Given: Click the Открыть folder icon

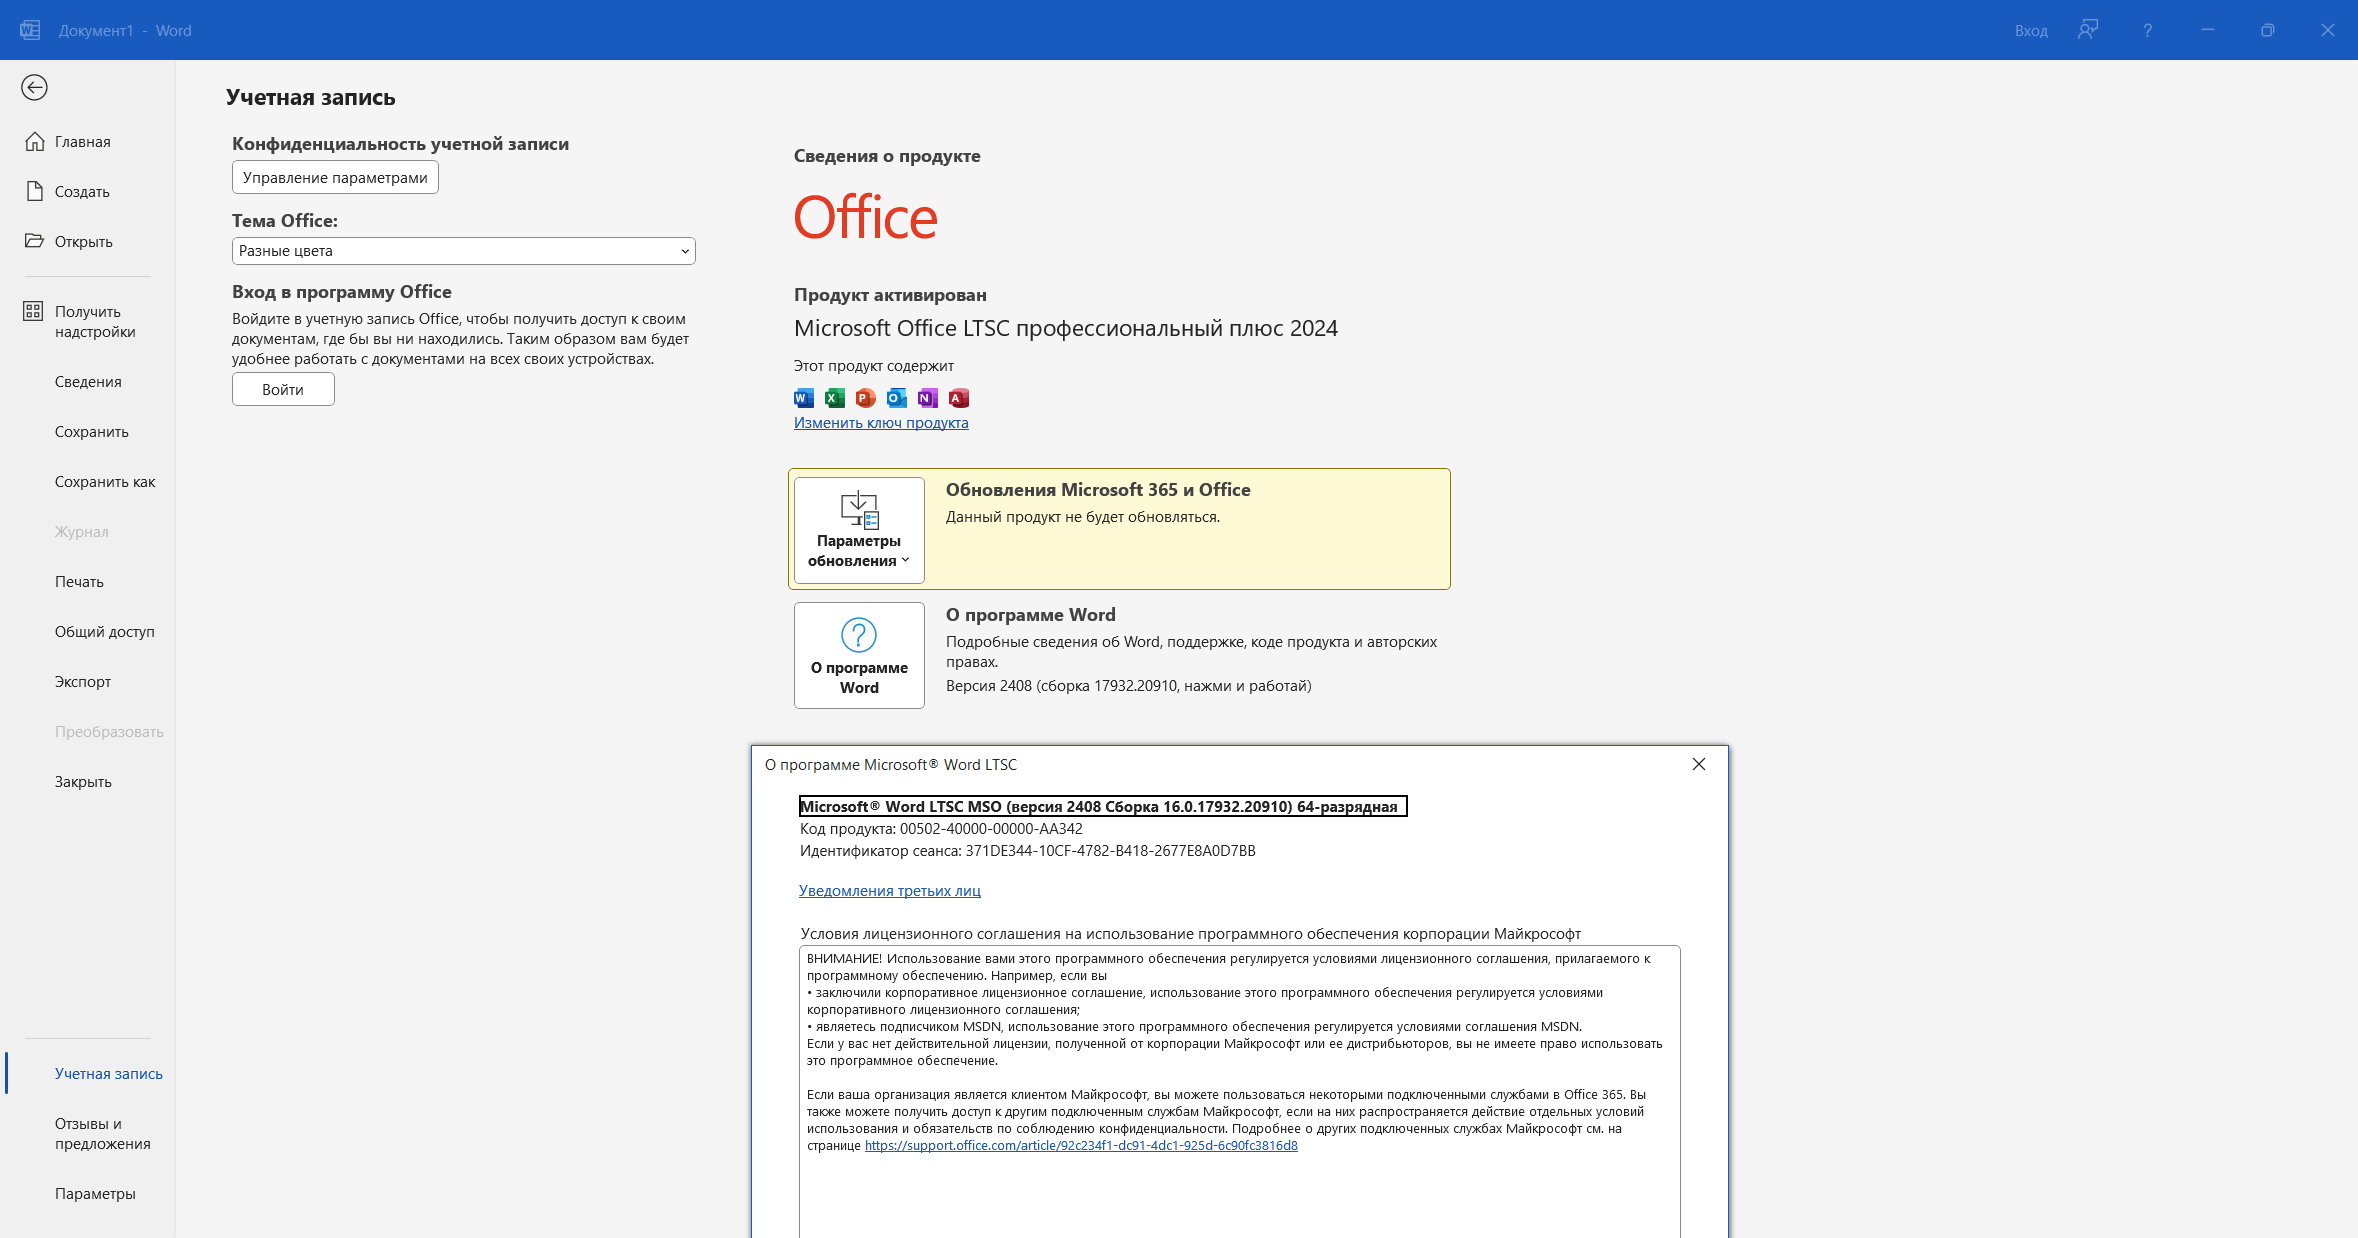Looking at the screenshot, I should point(35,241).
